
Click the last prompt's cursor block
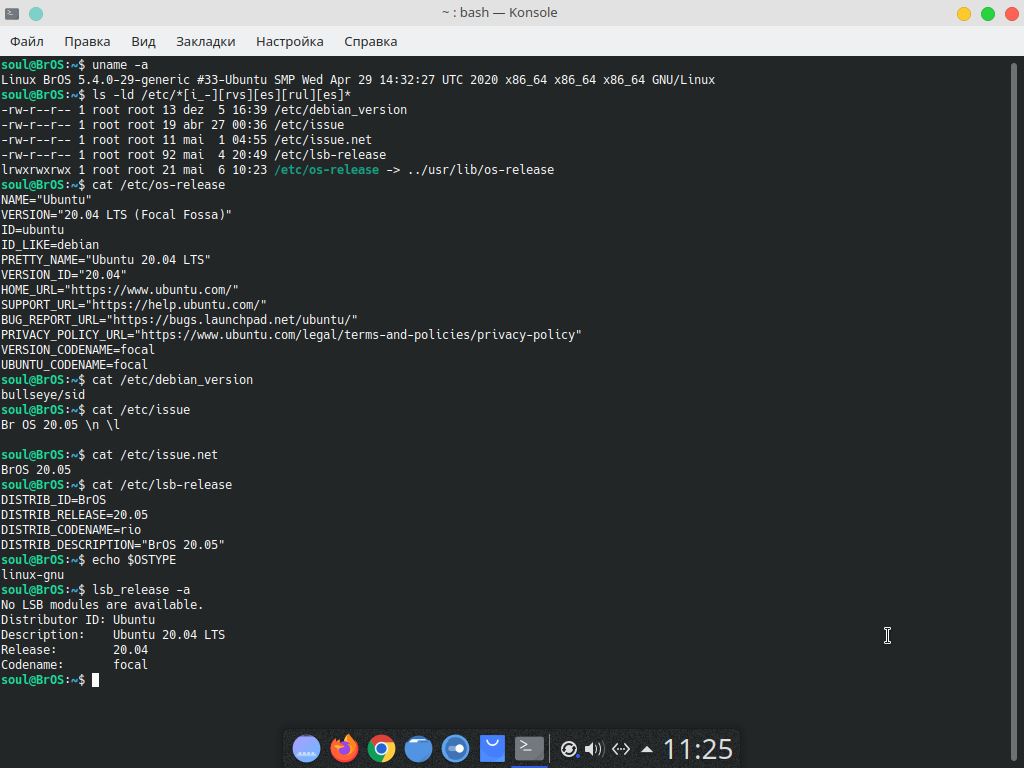[95, 680]
